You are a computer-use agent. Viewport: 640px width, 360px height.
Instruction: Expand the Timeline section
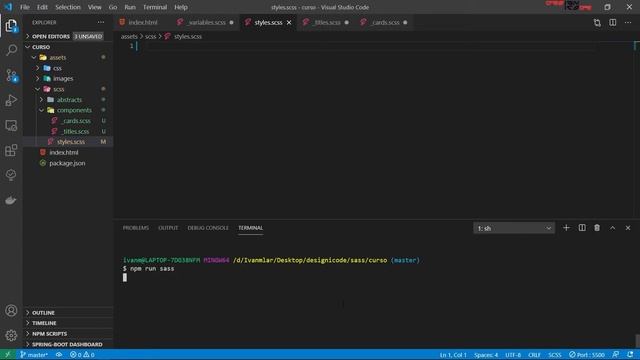pos(68,323)
